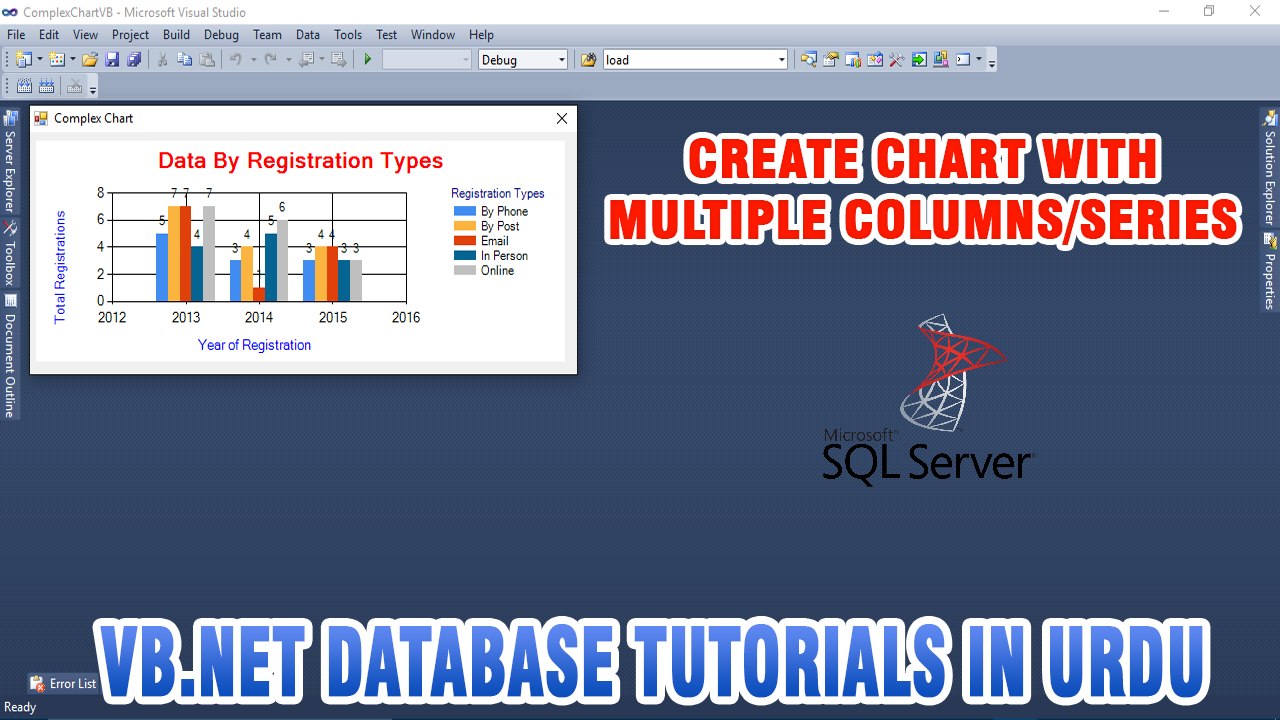The height and width of the screenshot is (720, 1280).
Task: Open the File menu
Action: [16, 34]
